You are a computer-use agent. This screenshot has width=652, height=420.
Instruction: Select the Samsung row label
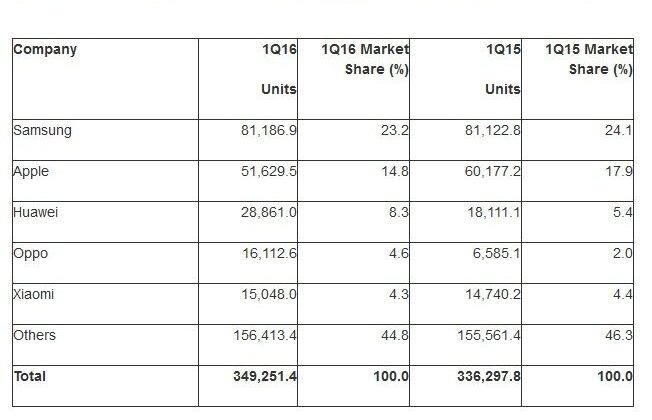click(x=42, y=131)
